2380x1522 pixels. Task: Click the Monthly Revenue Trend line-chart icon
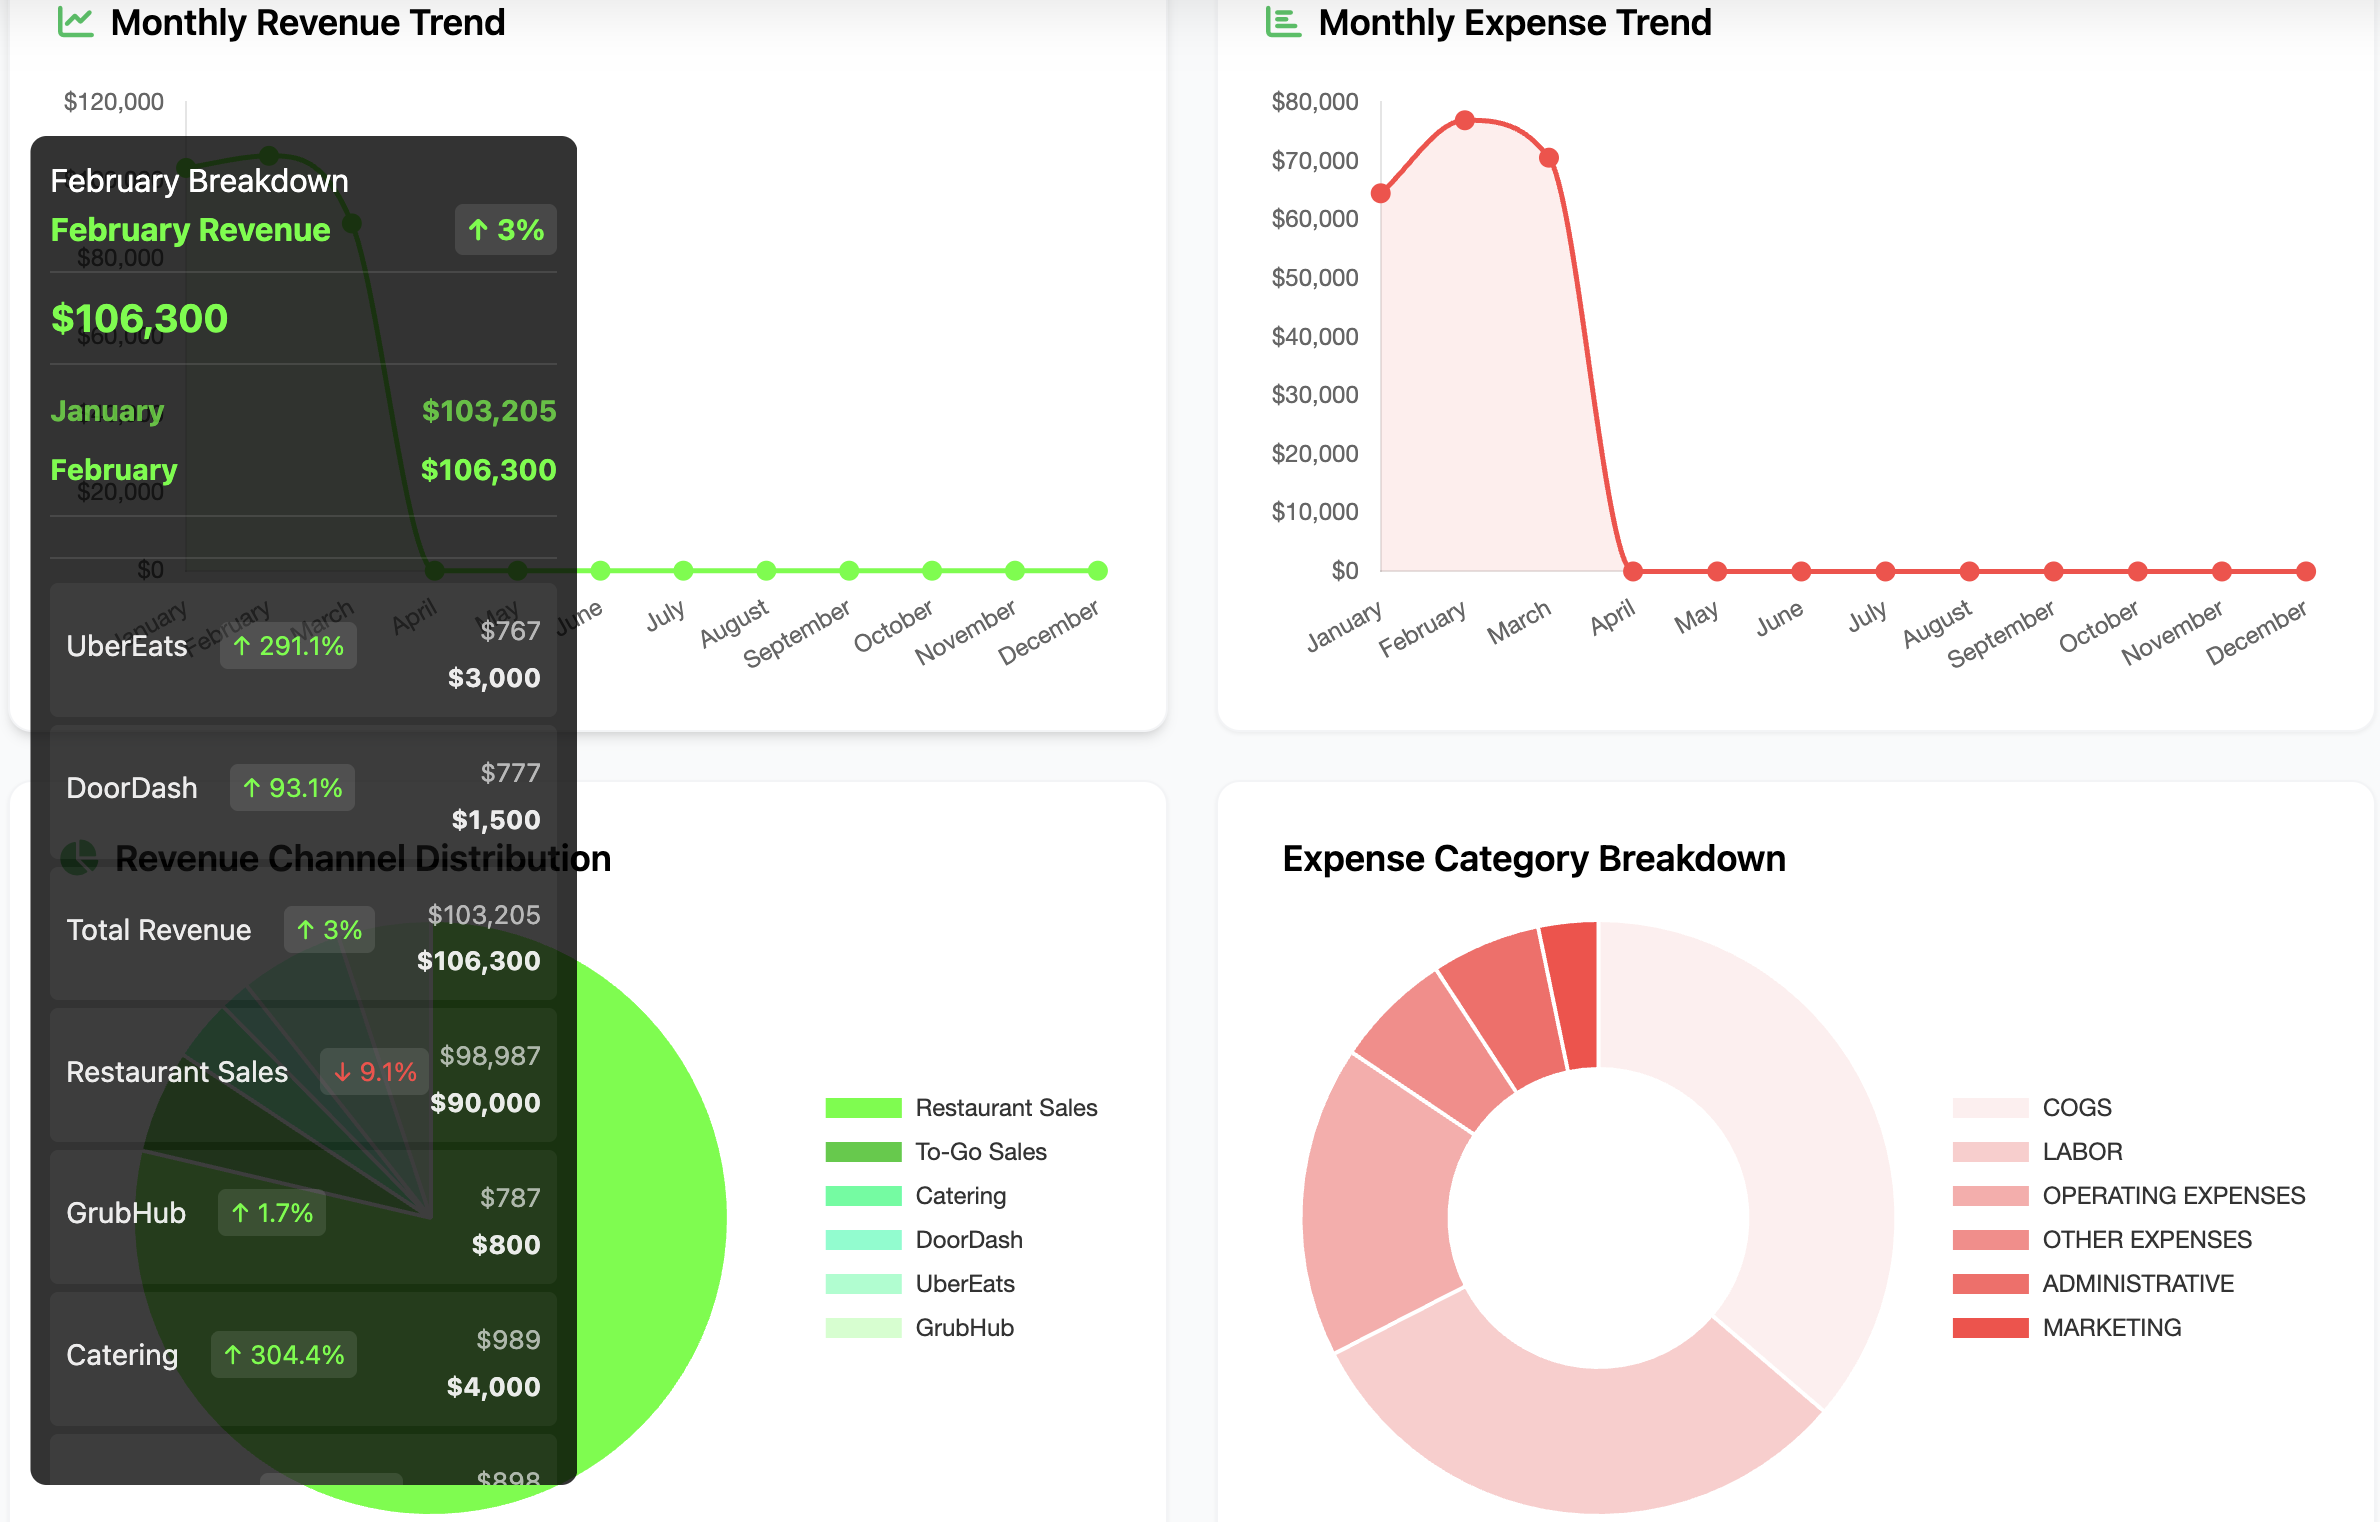point(75,22)
